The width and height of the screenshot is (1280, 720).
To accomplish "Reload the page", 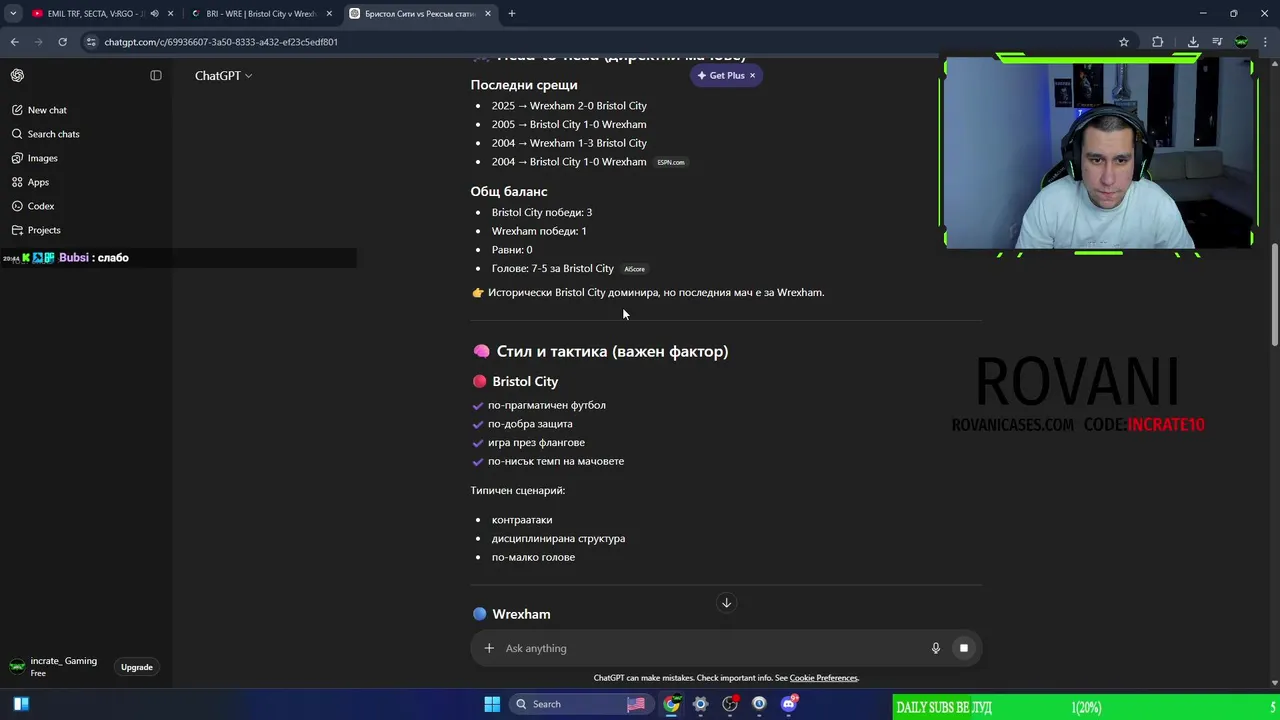I will point(62,42).
